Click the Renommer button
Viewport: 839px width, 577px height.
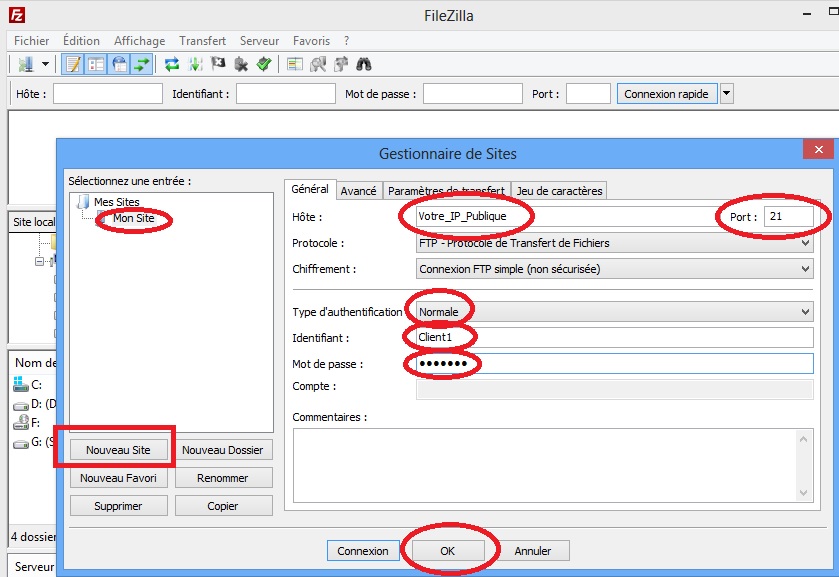click(223, 478)
